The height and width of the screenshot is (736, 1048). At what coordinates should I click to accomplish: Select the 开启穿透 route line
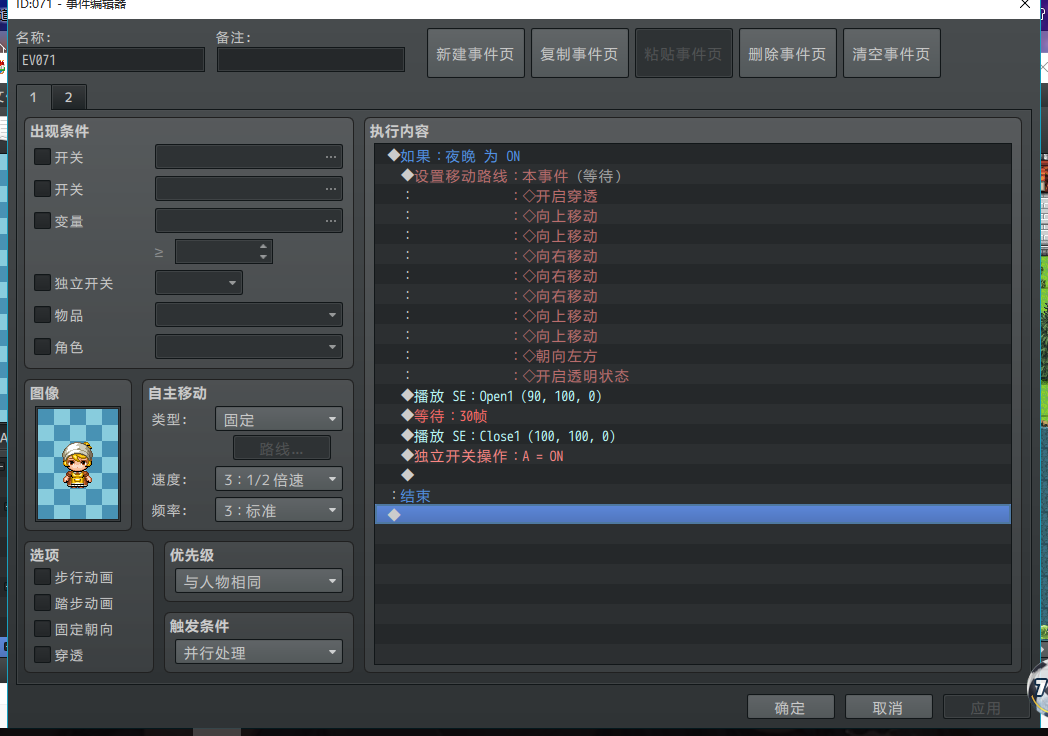692,196
